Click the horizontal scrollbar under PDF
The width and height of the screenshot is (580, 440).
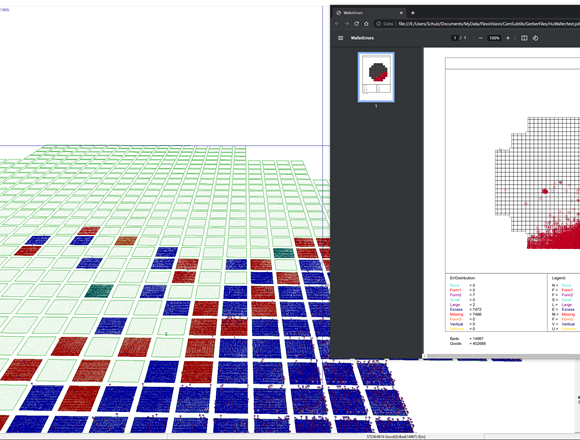(501, 356)
